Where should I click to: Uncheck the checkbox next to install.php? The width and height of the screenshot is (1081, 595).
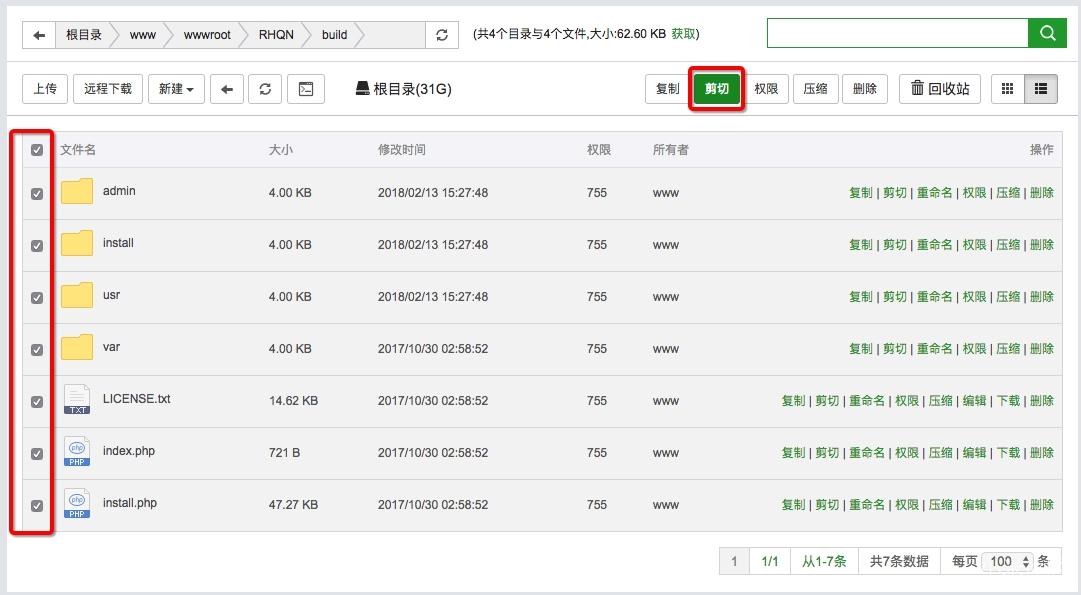tap(37, 504)
